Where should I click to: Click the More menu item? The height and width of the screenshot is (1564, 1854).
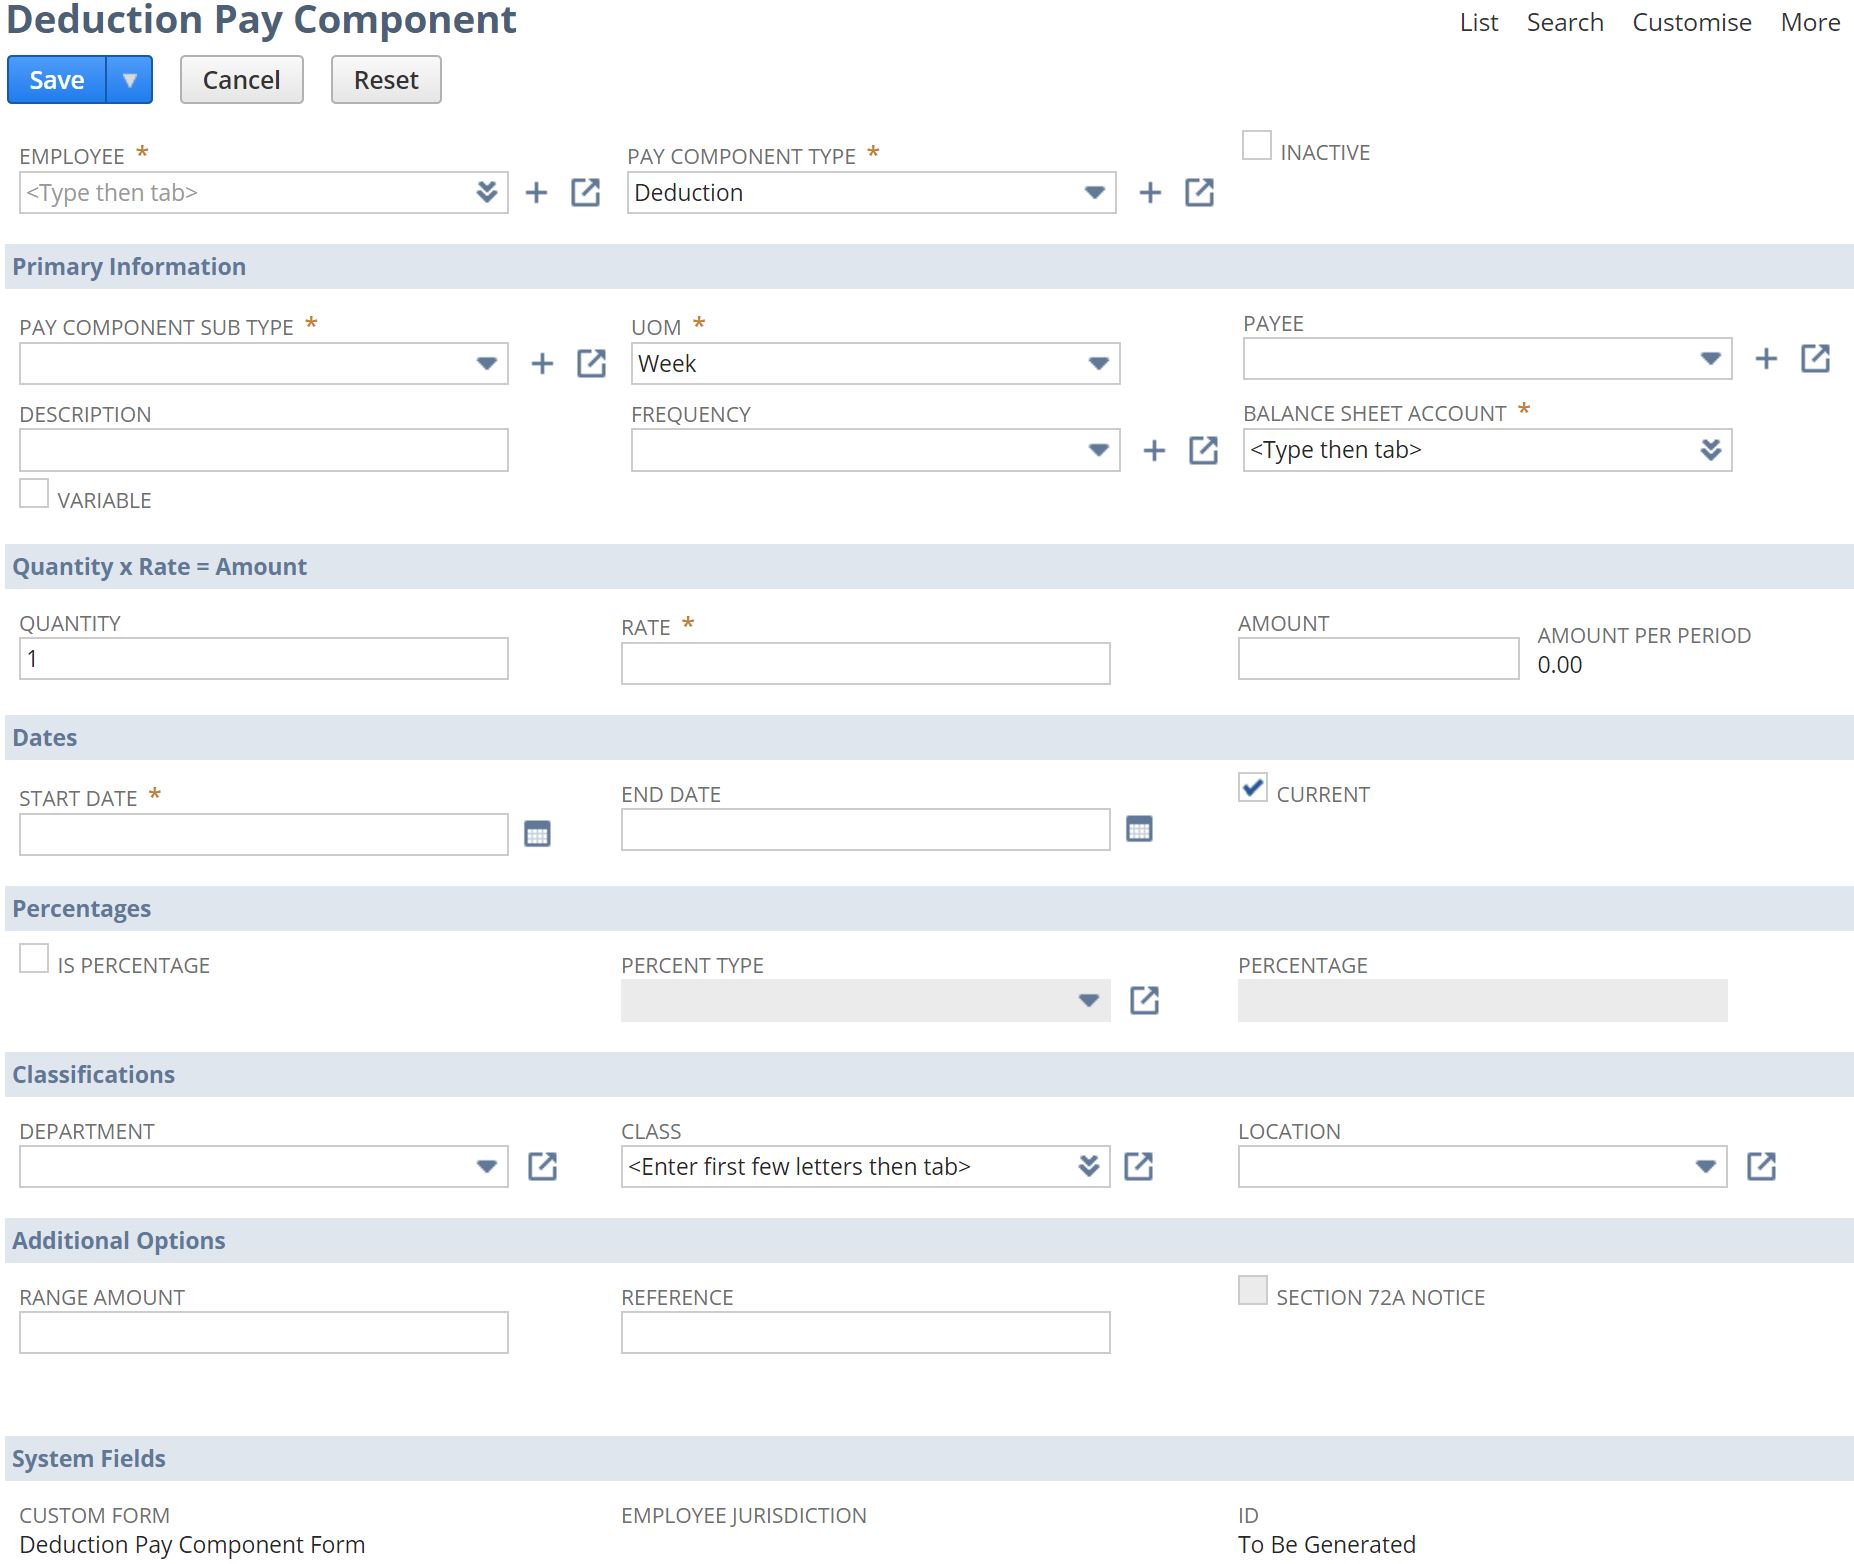pos(1809,22)
